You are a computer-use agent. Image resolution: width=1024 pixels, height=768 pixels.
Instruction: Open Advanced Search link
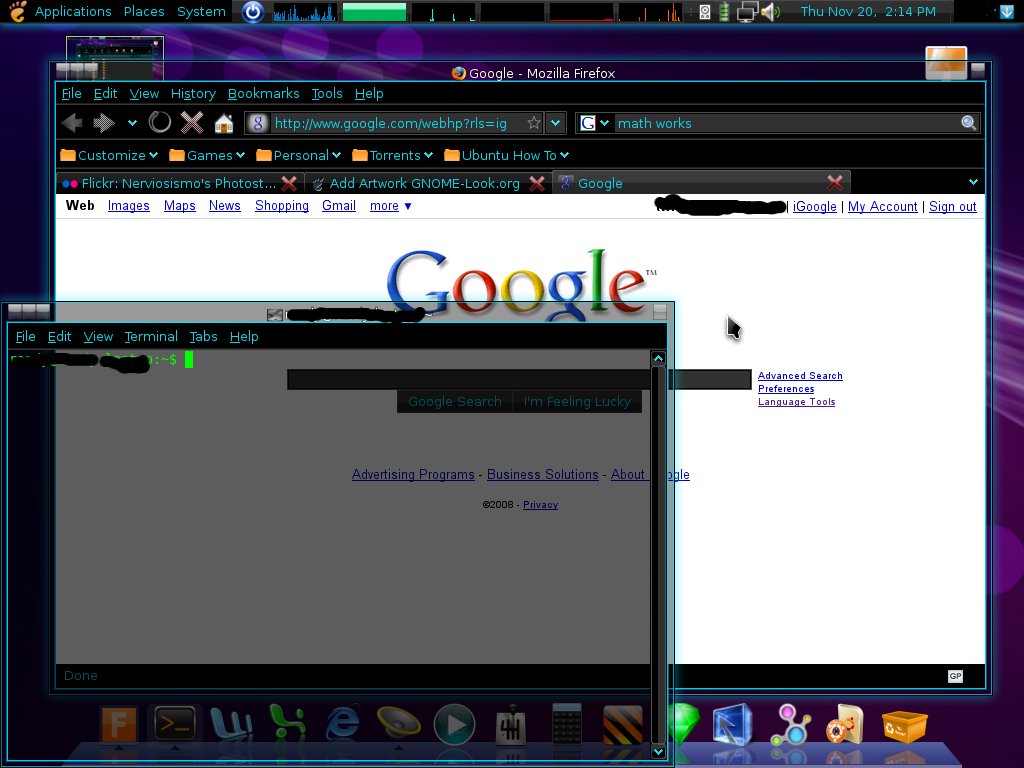[x=800, y=376]
